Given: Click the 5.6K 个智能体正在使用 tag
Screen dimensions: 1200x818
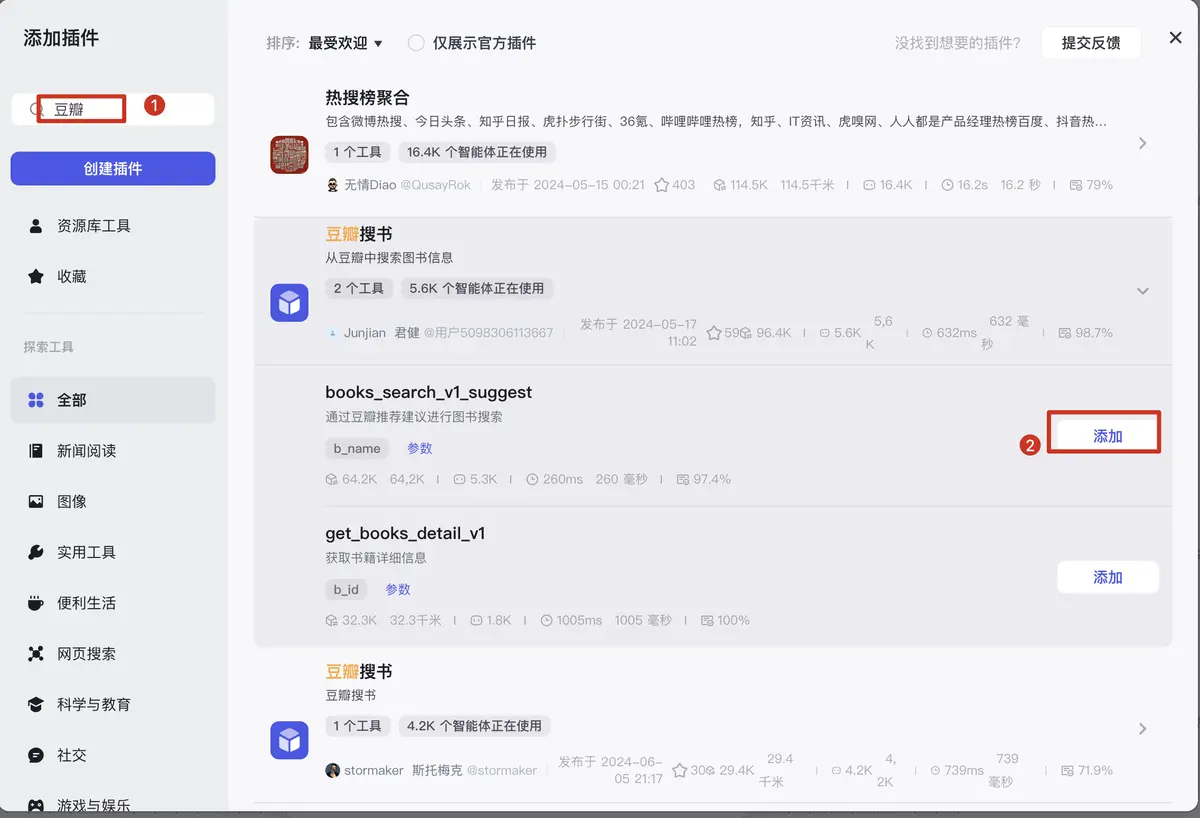Looking at the screenshot, I should coord(477,288).
